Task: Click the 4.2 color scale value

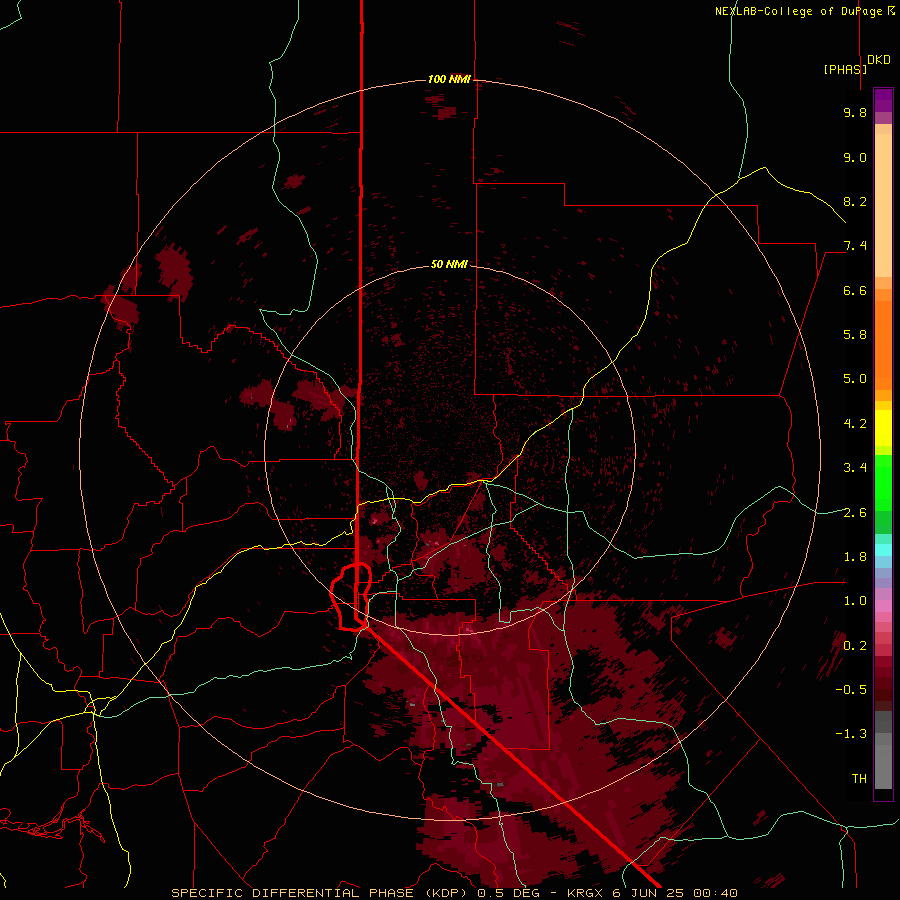Action: [855, 424]
